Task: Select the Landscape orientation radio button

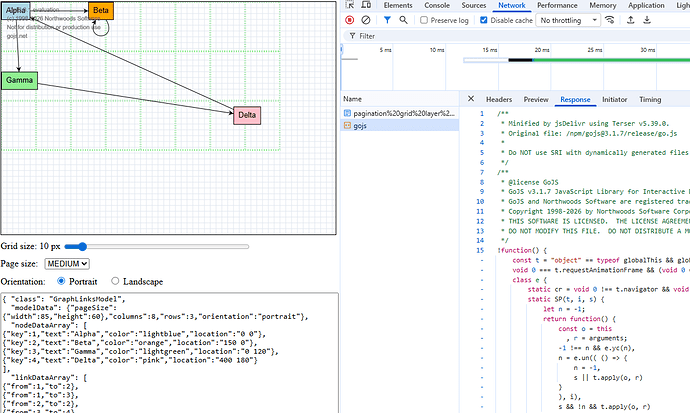Action: pyautogui.click(x=116, y=281)
